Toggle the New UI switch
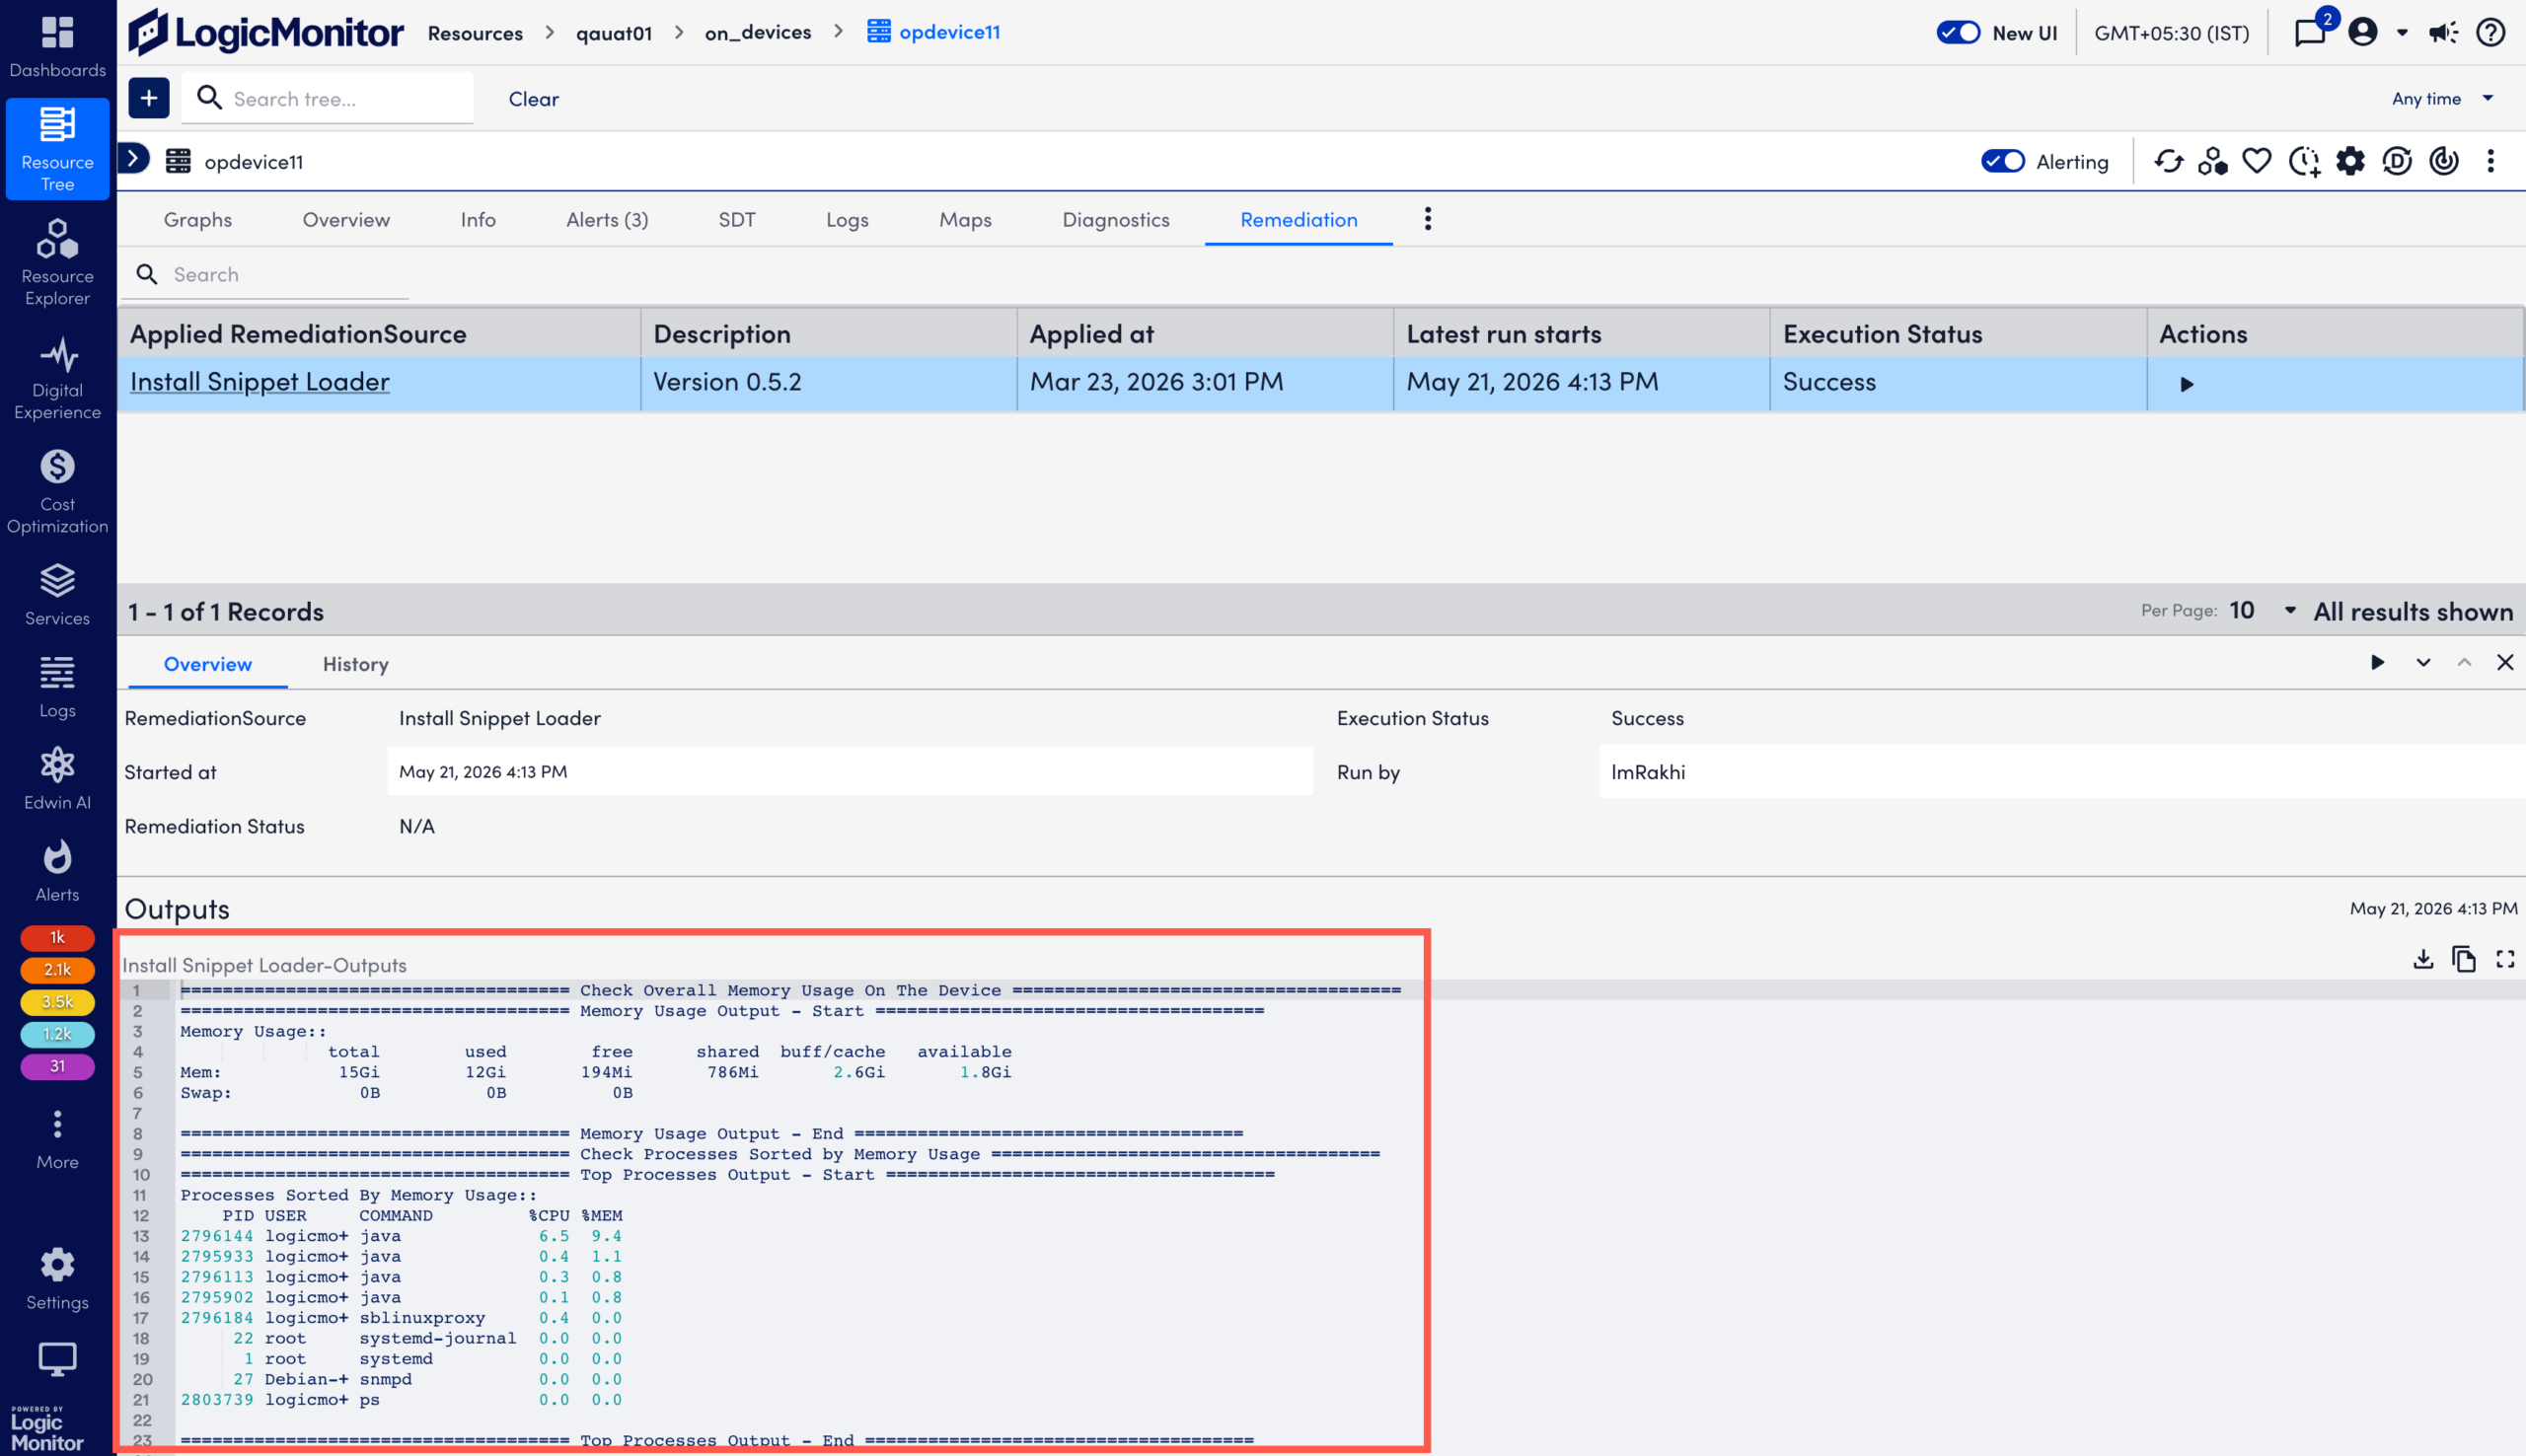 coord(1958,32)
